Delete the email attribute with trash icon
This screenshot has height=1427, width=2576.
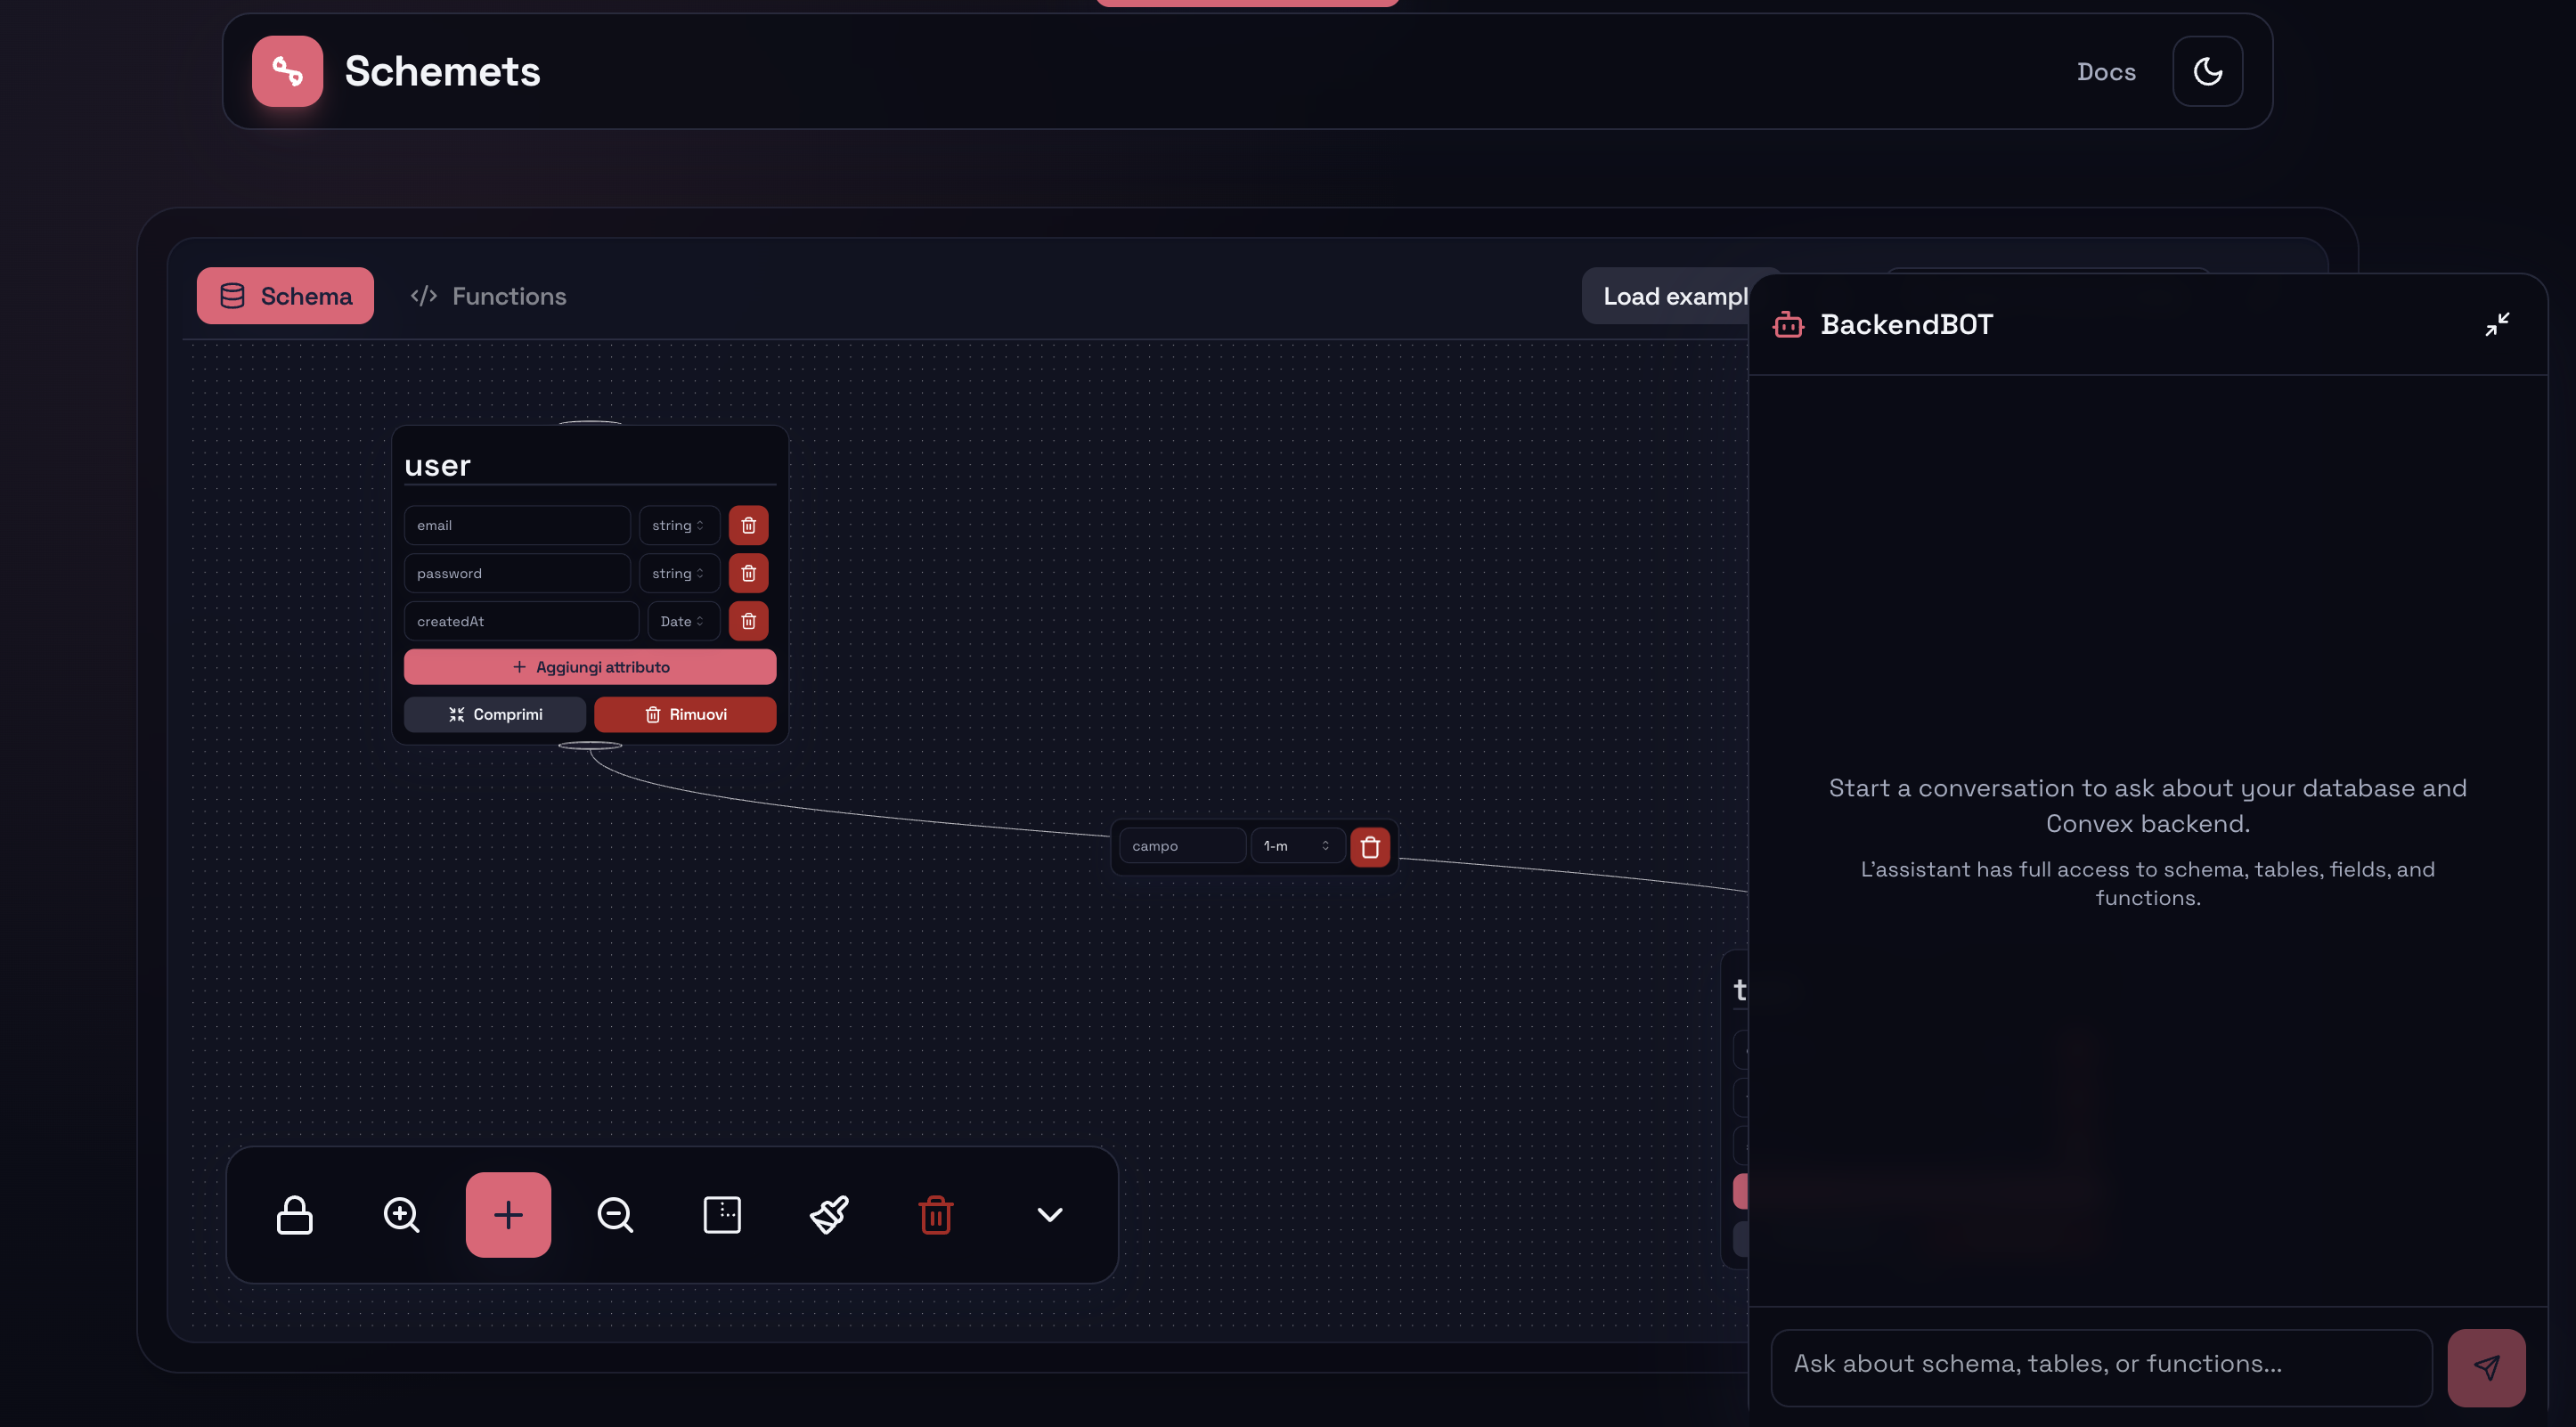[748, 525]
